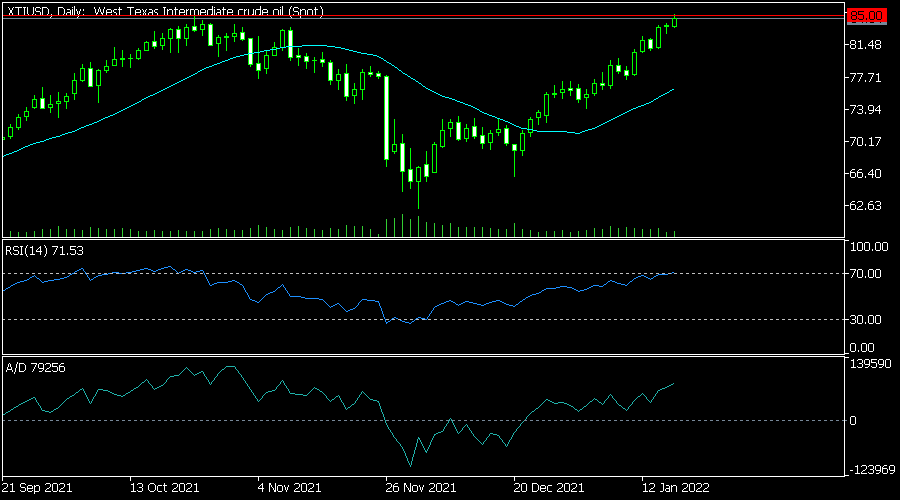
Task: Click the 73.94 price axis label
Action: click(x=866, y=110)
